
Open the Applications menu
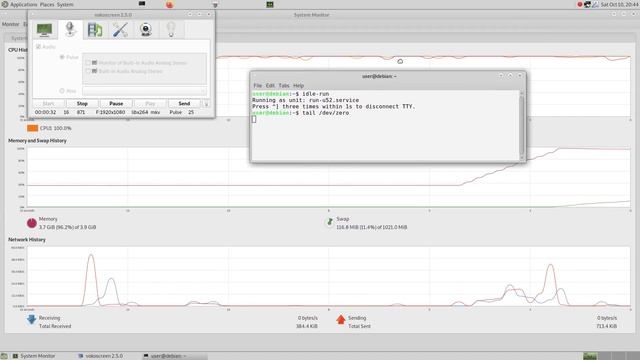point(23,4)
